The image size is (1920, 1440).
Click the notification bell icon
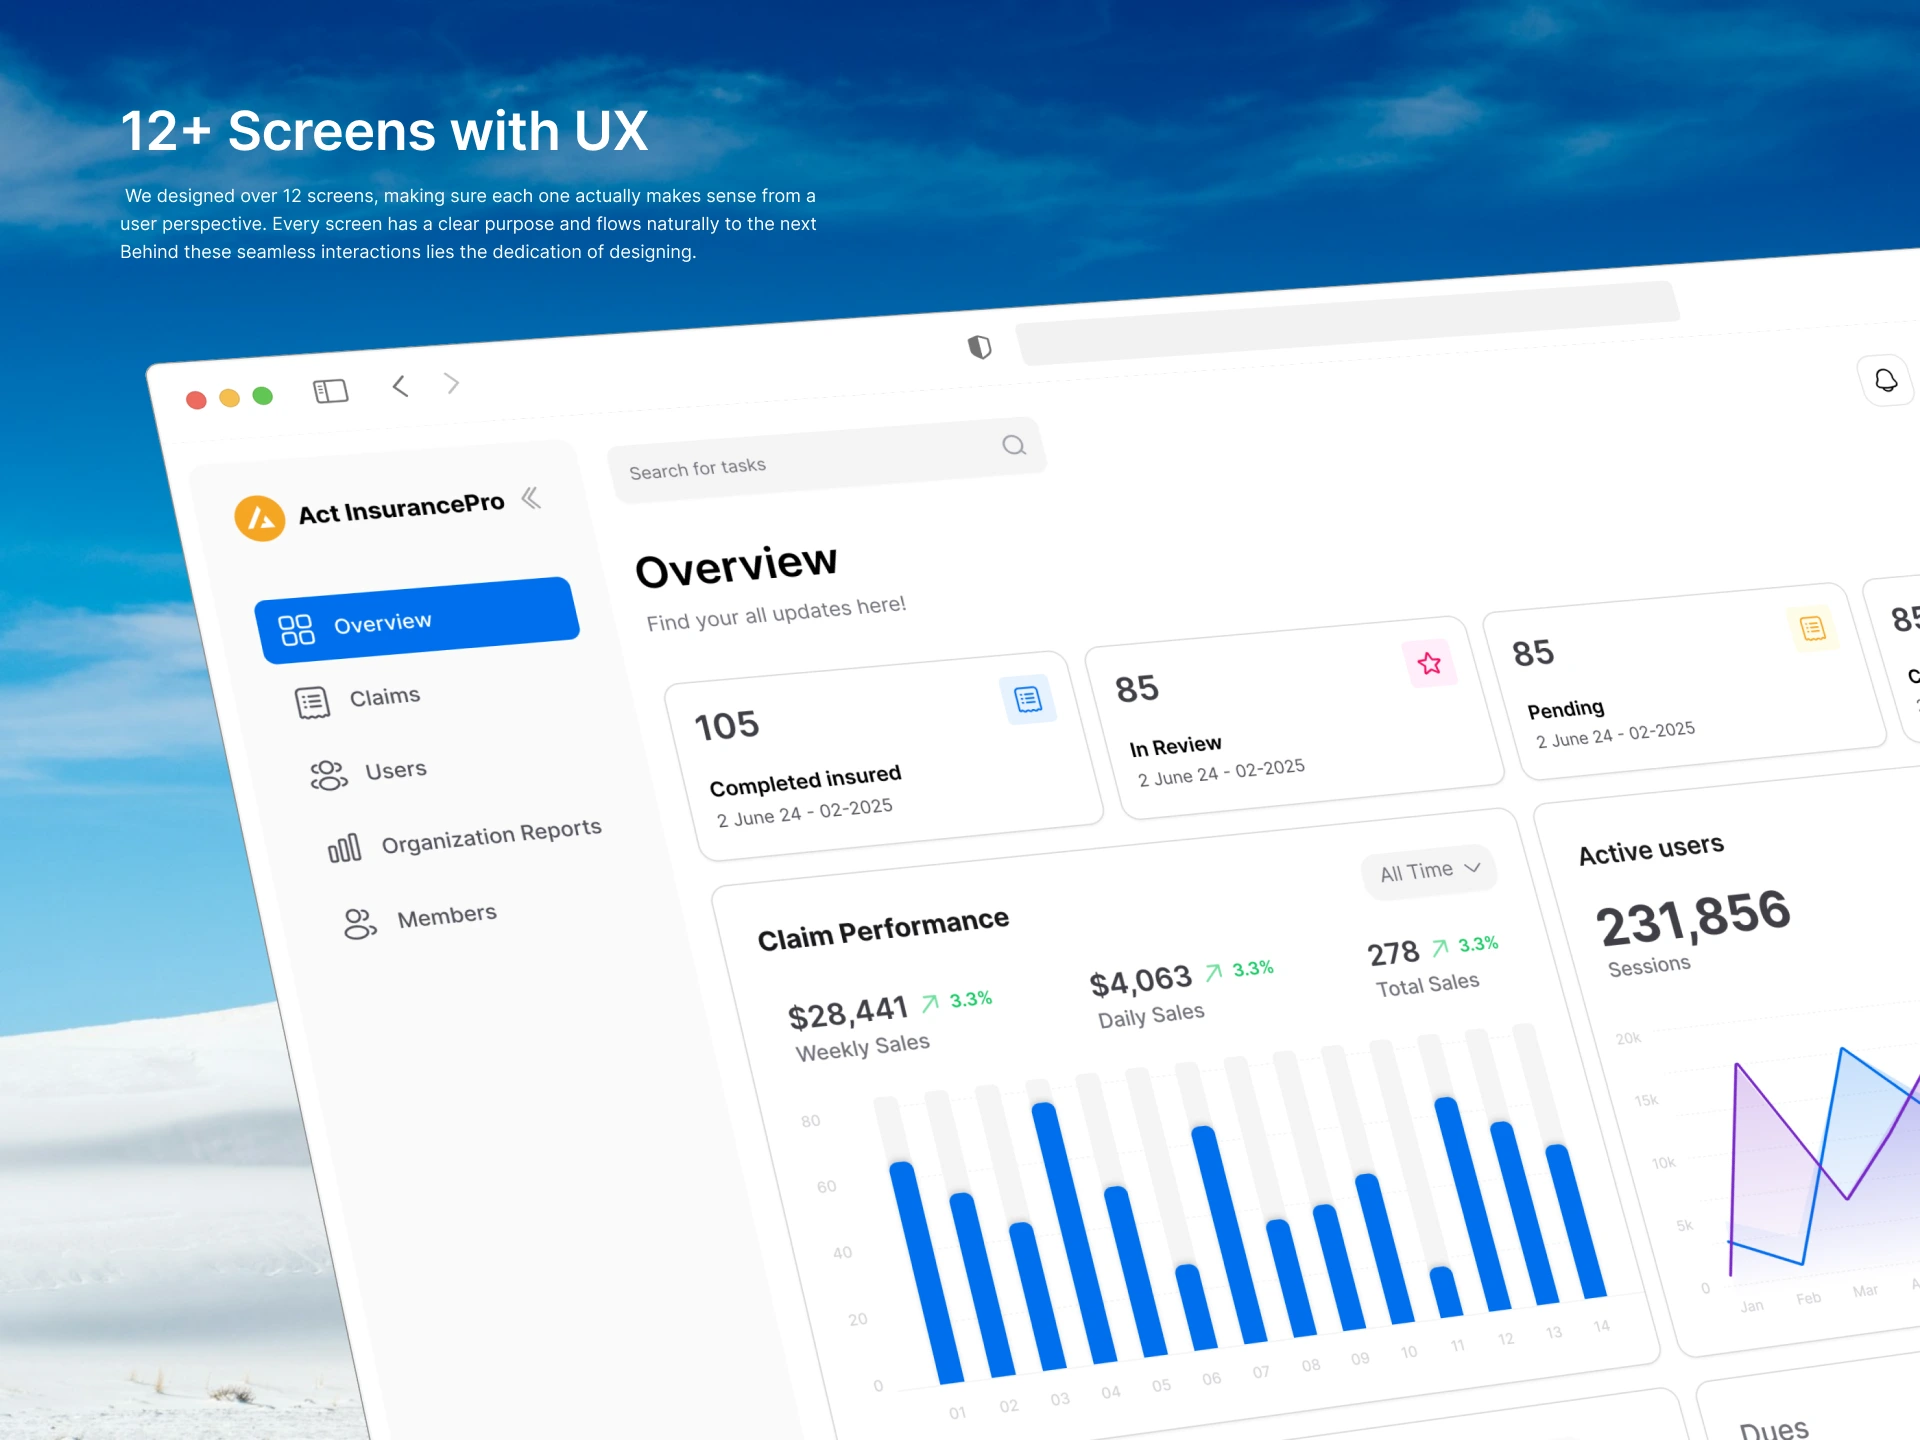[1885, 381]
